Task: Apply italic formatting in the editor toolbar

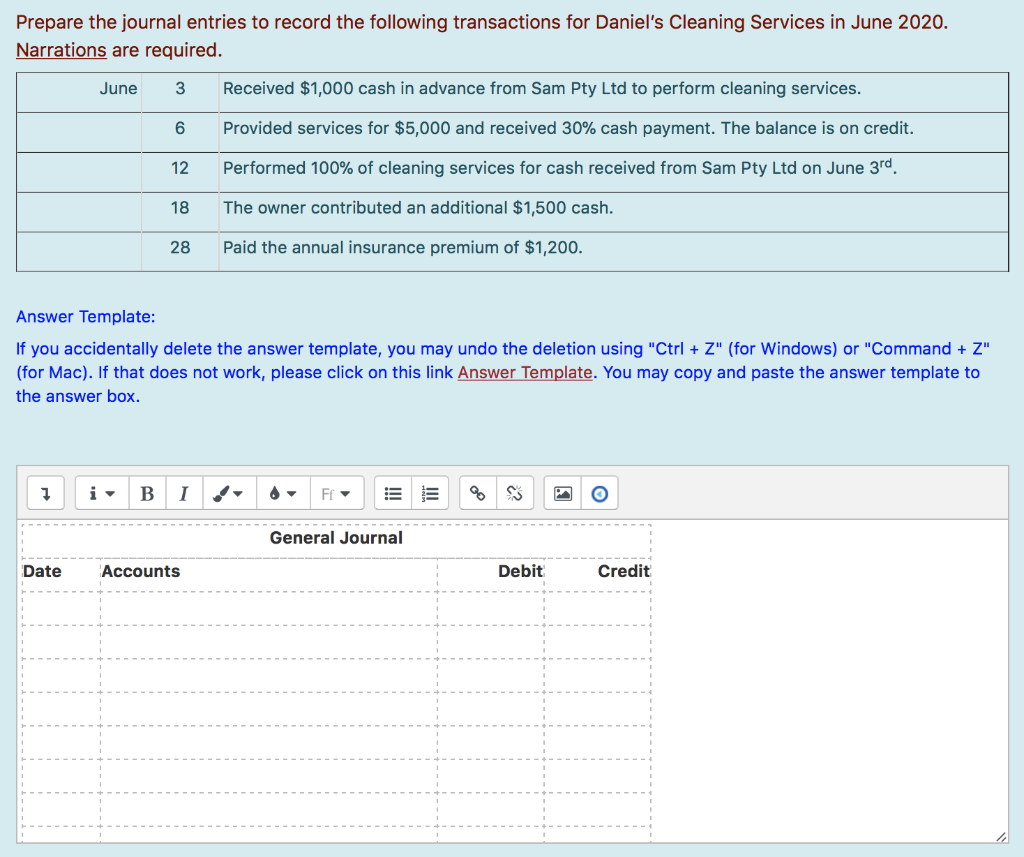Action: click(x=184, y=492)
